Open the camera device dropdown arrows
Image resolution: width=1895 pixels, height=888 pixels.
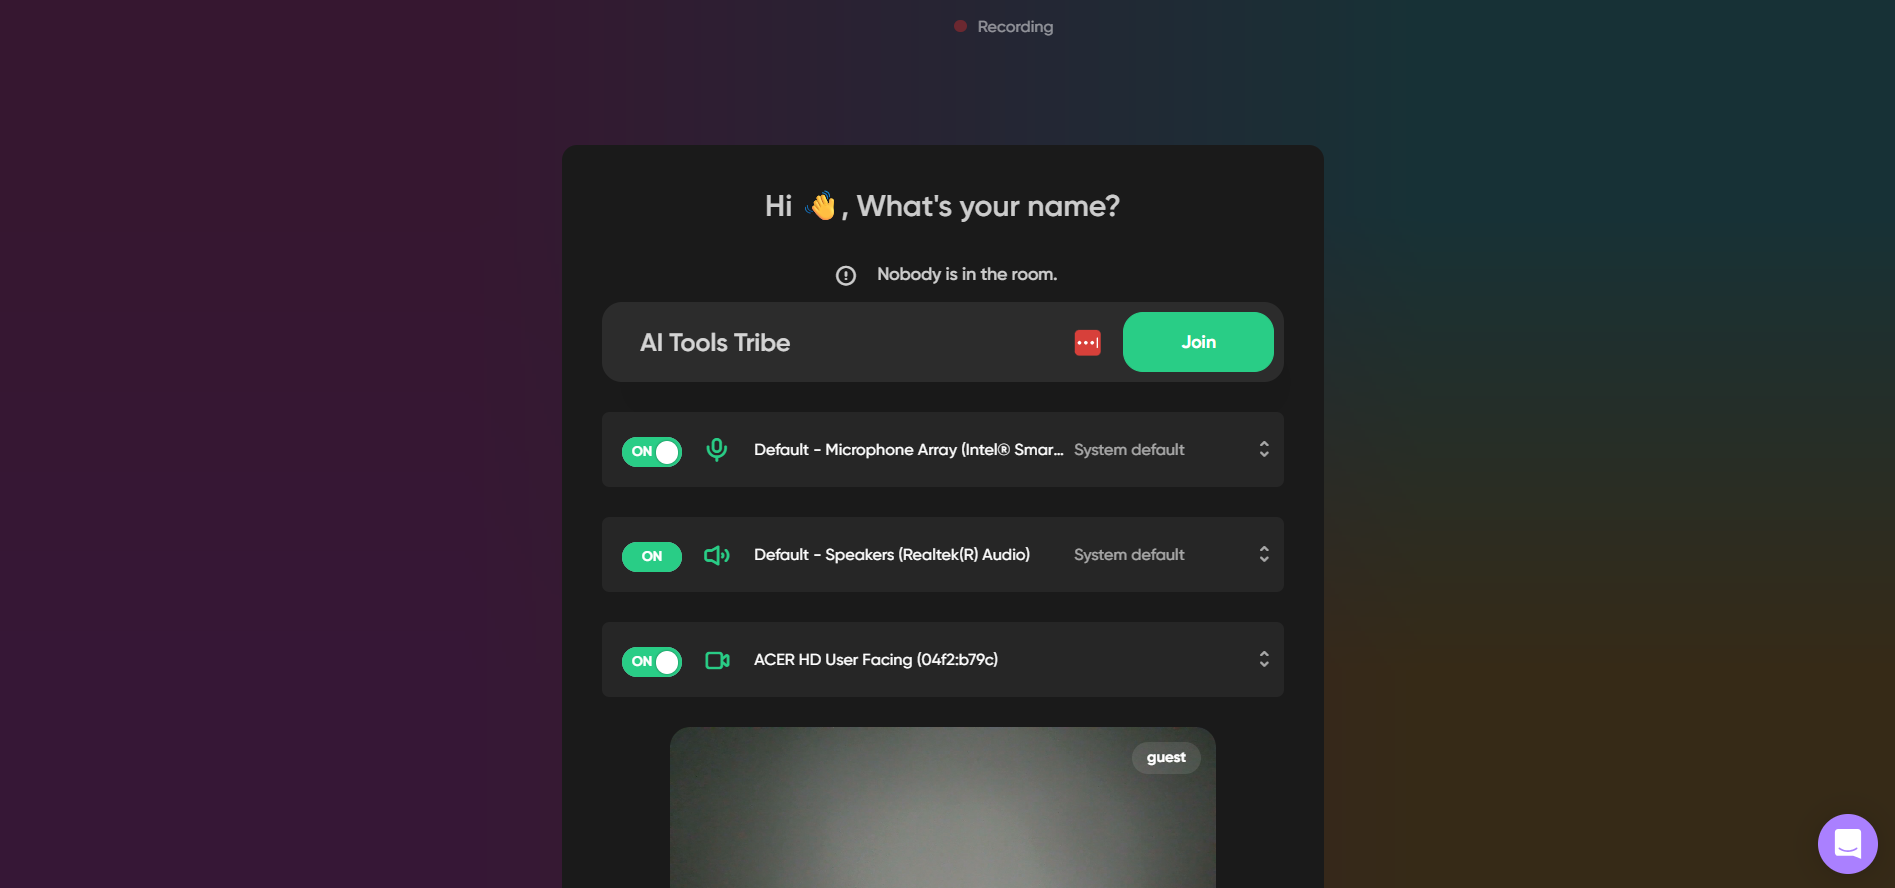[1264, 659]
